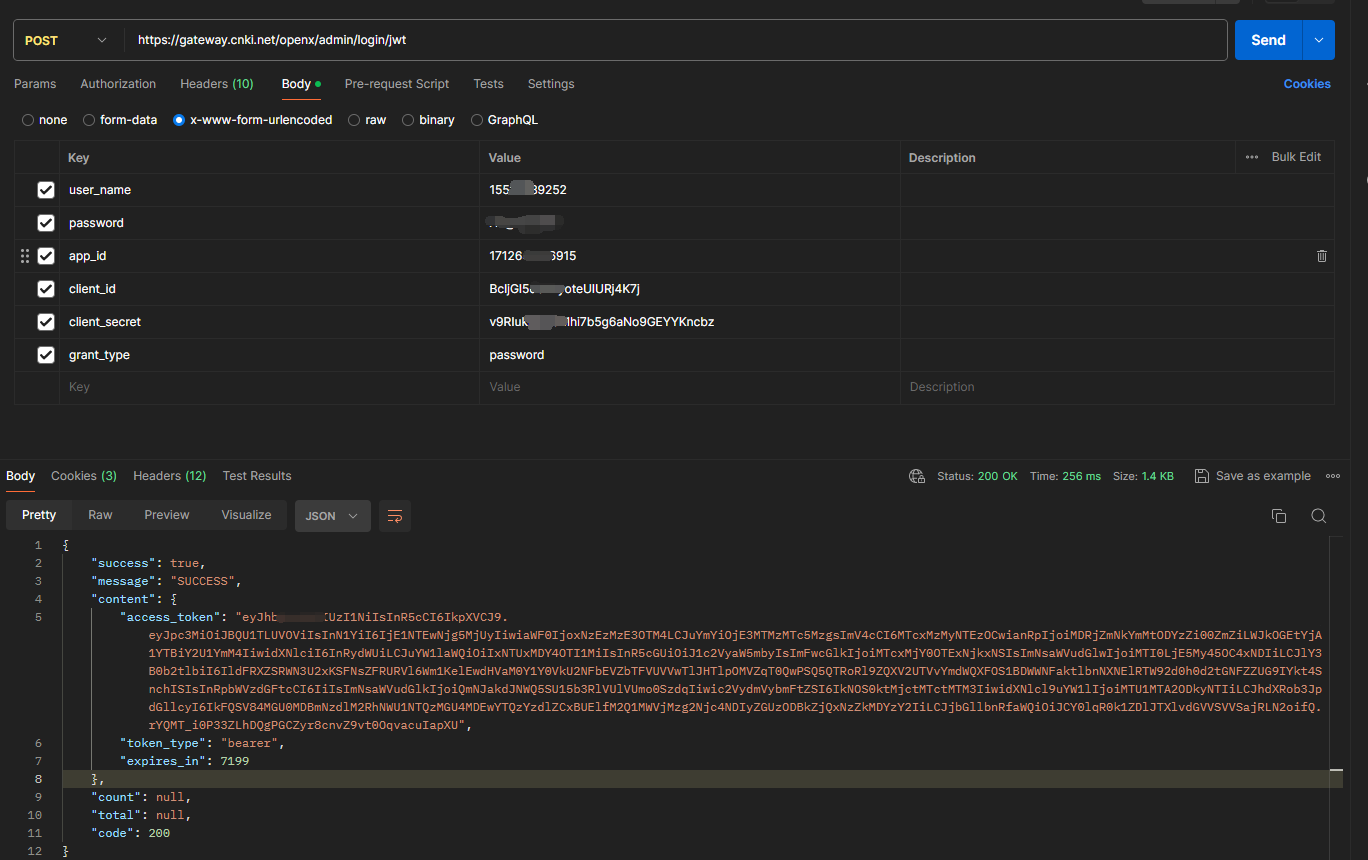Image resolution: width=1368 pixels, height=860 pixels.
Task: Click the Status 200 OK indicator
Action: tap(977, 476)
